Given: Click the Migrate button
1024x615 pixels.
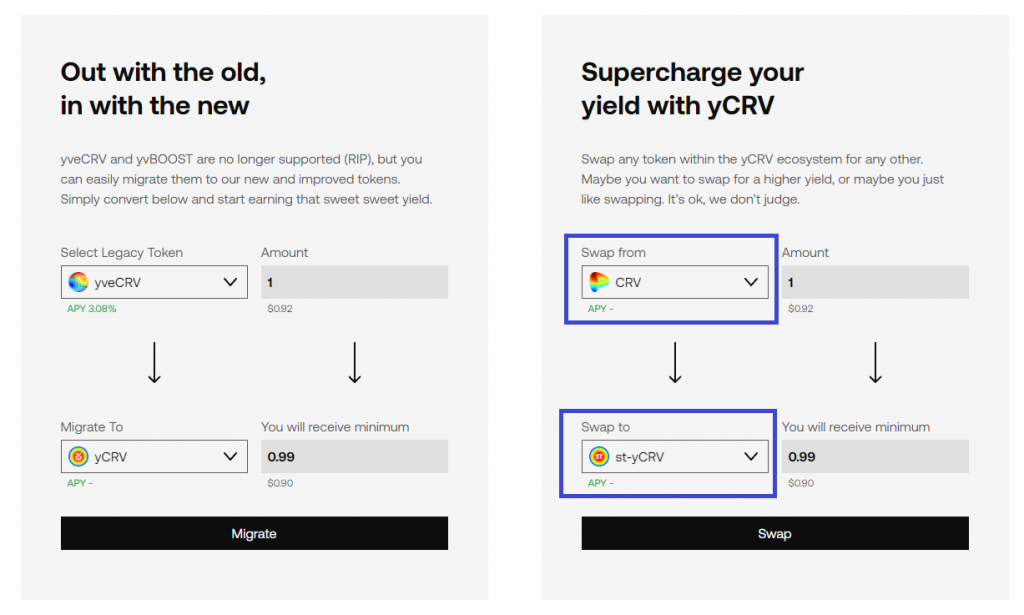Looking at the screenshot, I should [254, 533].
